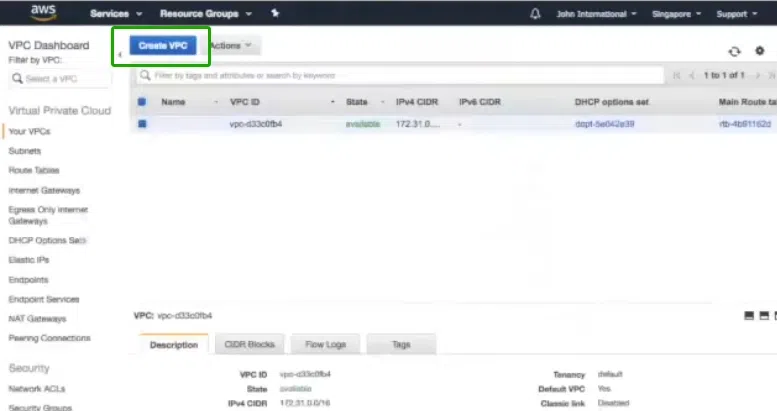This screenshot has height=411, width=777.
Task: Open Subnets in sidebar
Action: pyautogui.click(x=25, y=151)
